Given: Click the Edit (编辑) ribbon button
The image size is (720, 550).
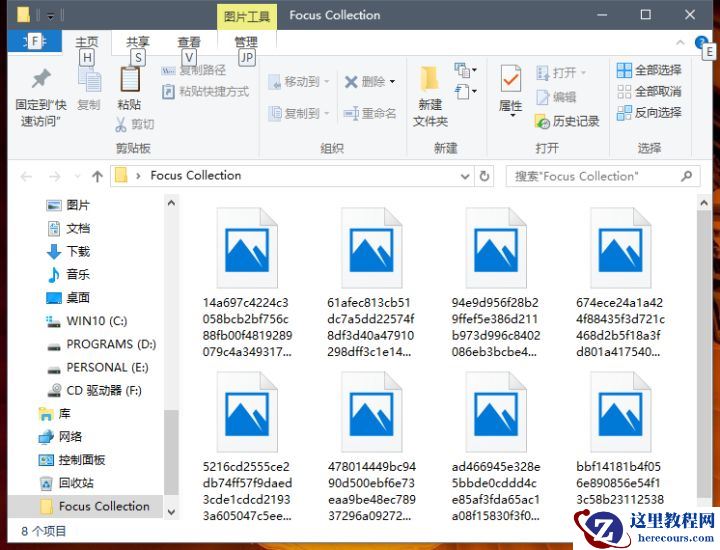Looking at the screenshot, I should point(556,97).
